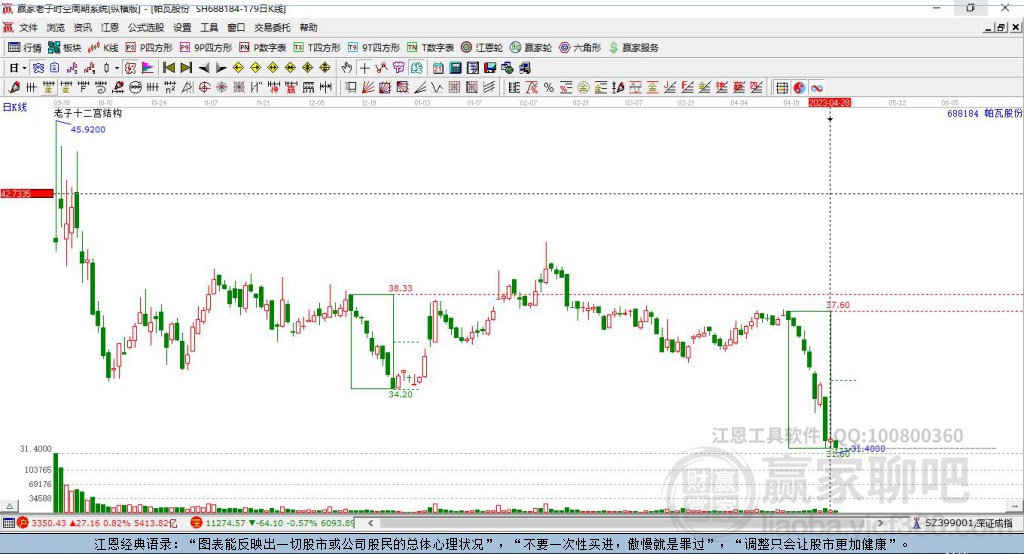Click the blue truck icon
The image size is (1024, 554).
[x=524, y=68]
